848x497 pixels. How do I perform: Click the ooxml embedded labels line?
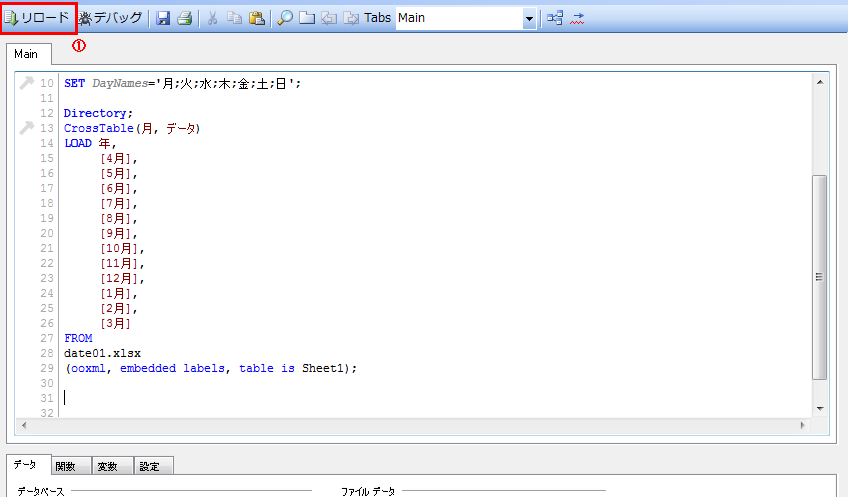tap(210, 368)
